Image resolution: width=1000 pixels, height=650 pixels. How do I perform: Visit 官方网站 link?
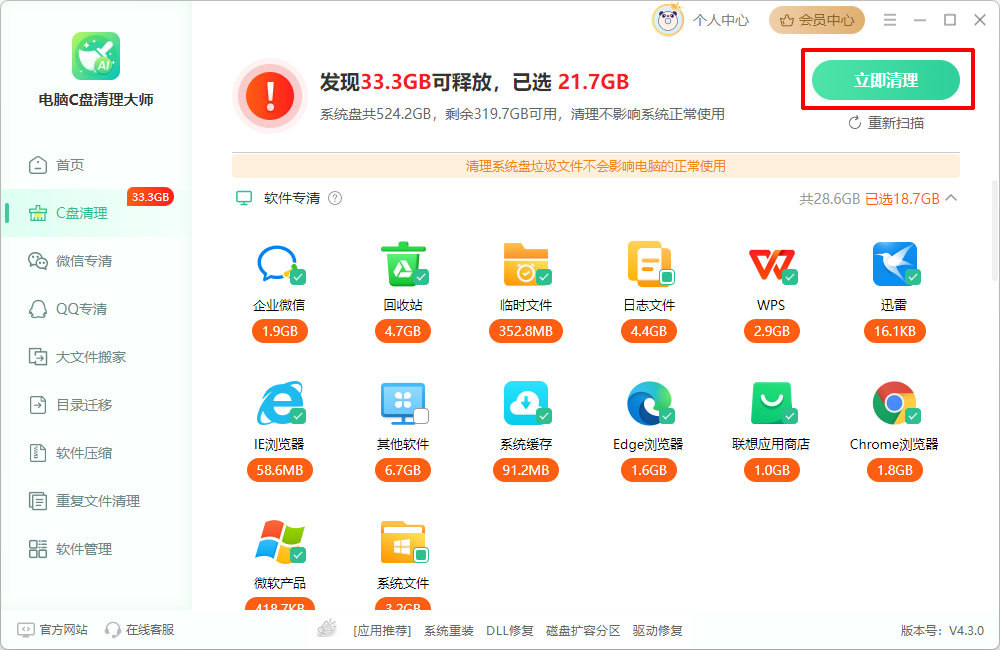click(x=52, y=630)
